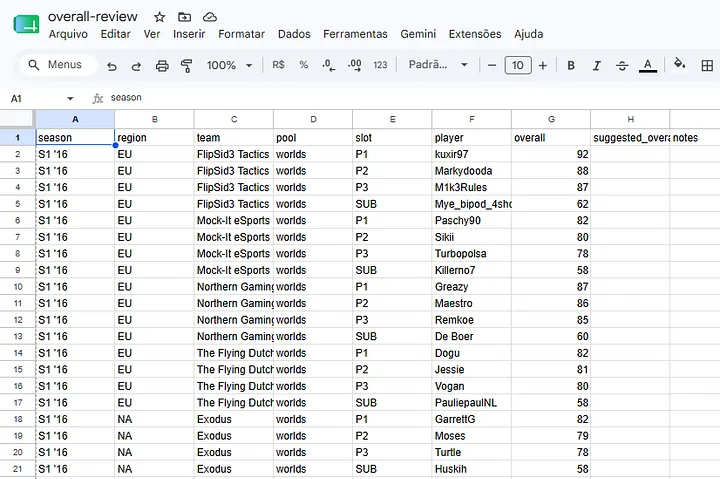This screenshot has height=479, width=720.
Task: Select the Killerno7 cell
Action: (x=472, y=270)
